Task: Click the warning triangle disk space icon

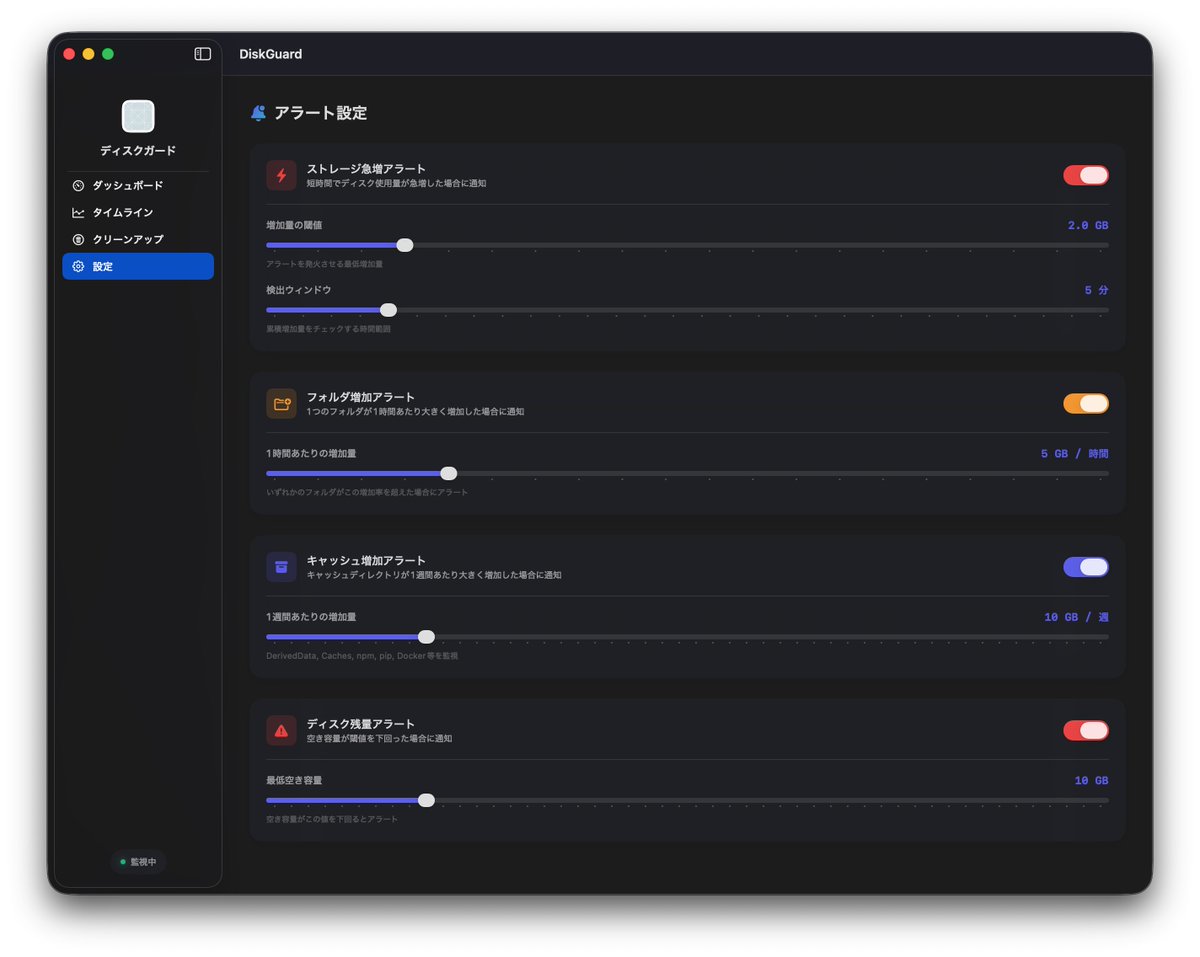Action: pos(281,731)
